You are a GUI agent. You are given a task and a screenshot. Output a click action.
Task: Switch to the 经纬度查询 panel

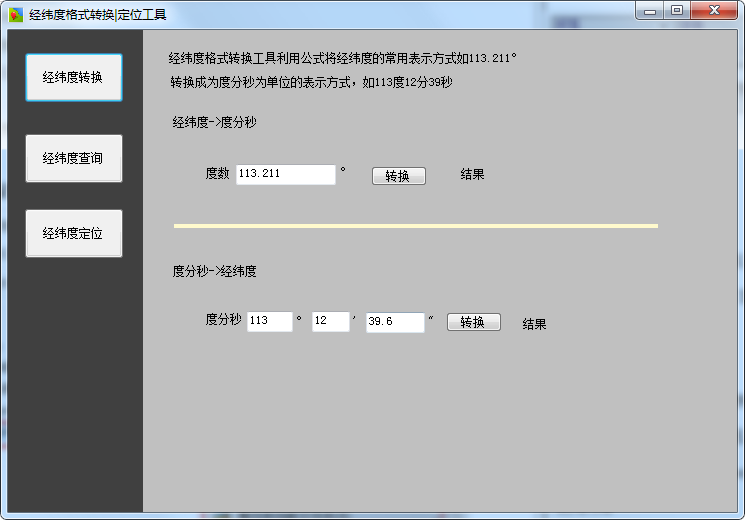74,158
